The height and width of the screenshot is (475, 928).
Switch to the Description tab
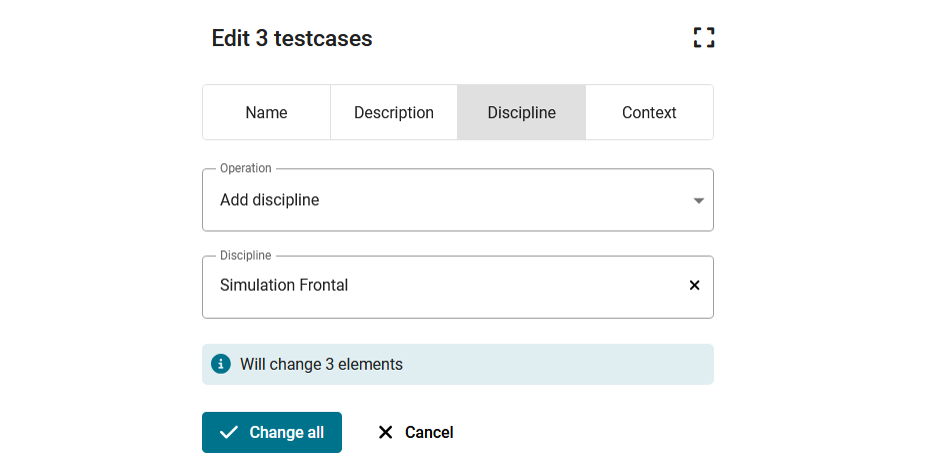click(394, 112)
